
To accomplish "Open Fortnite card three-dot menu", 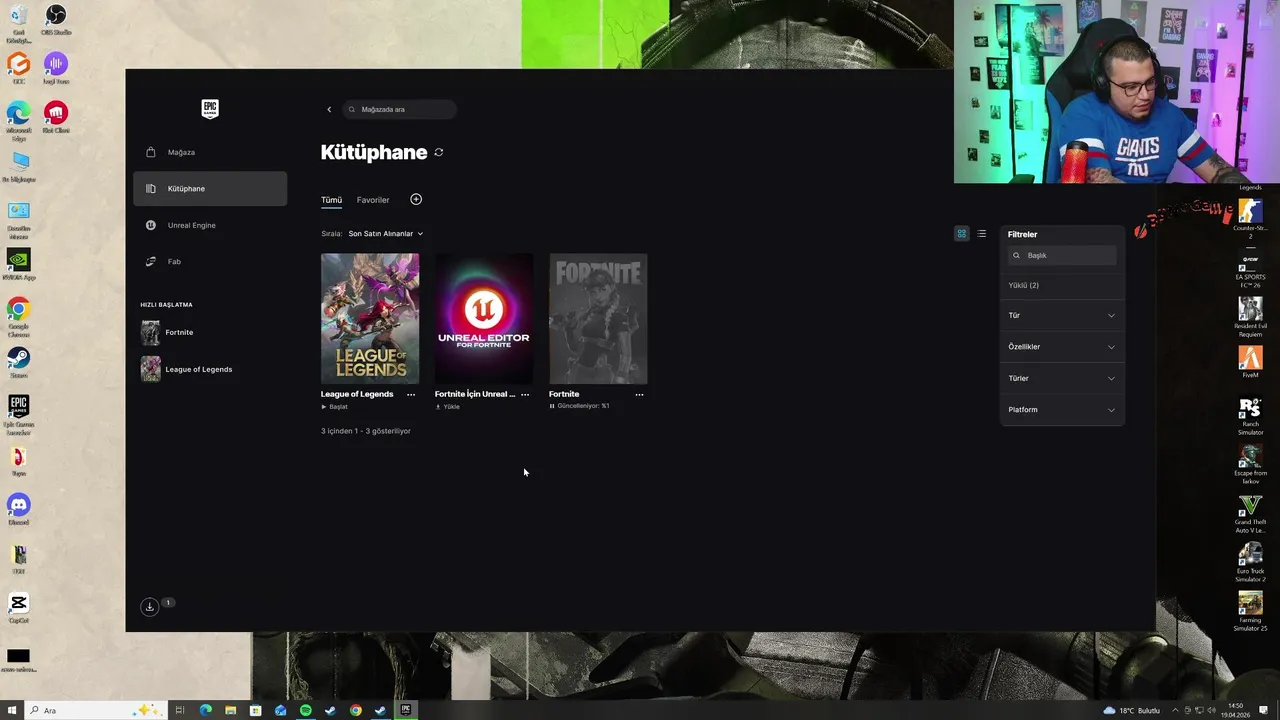I will 639,394.
